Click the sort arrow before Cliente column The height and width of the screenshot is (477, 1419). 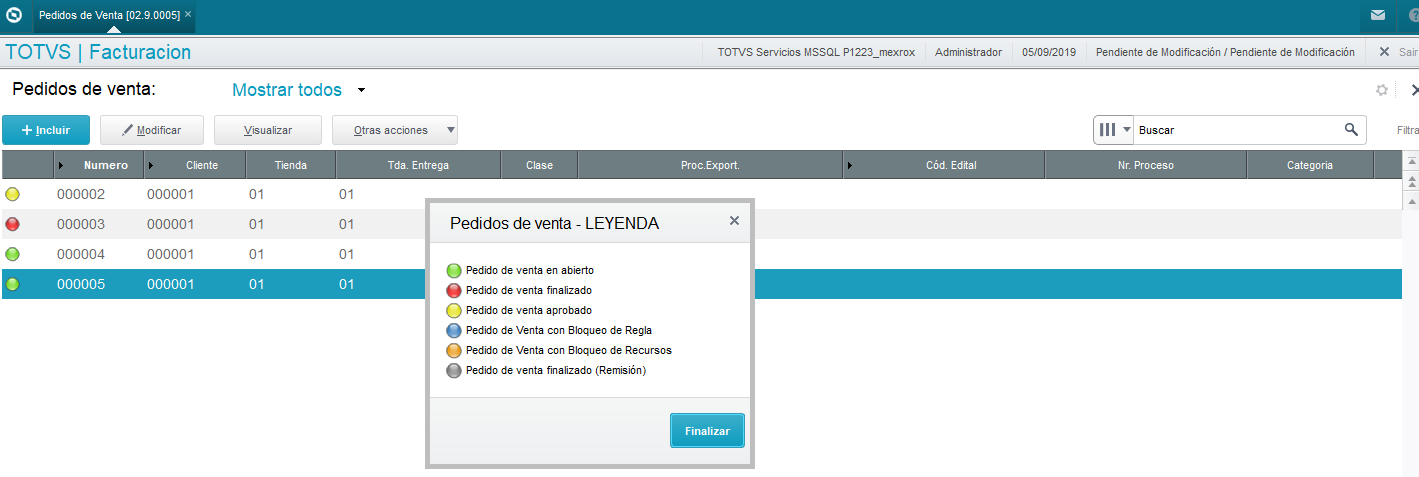(151, 165)
